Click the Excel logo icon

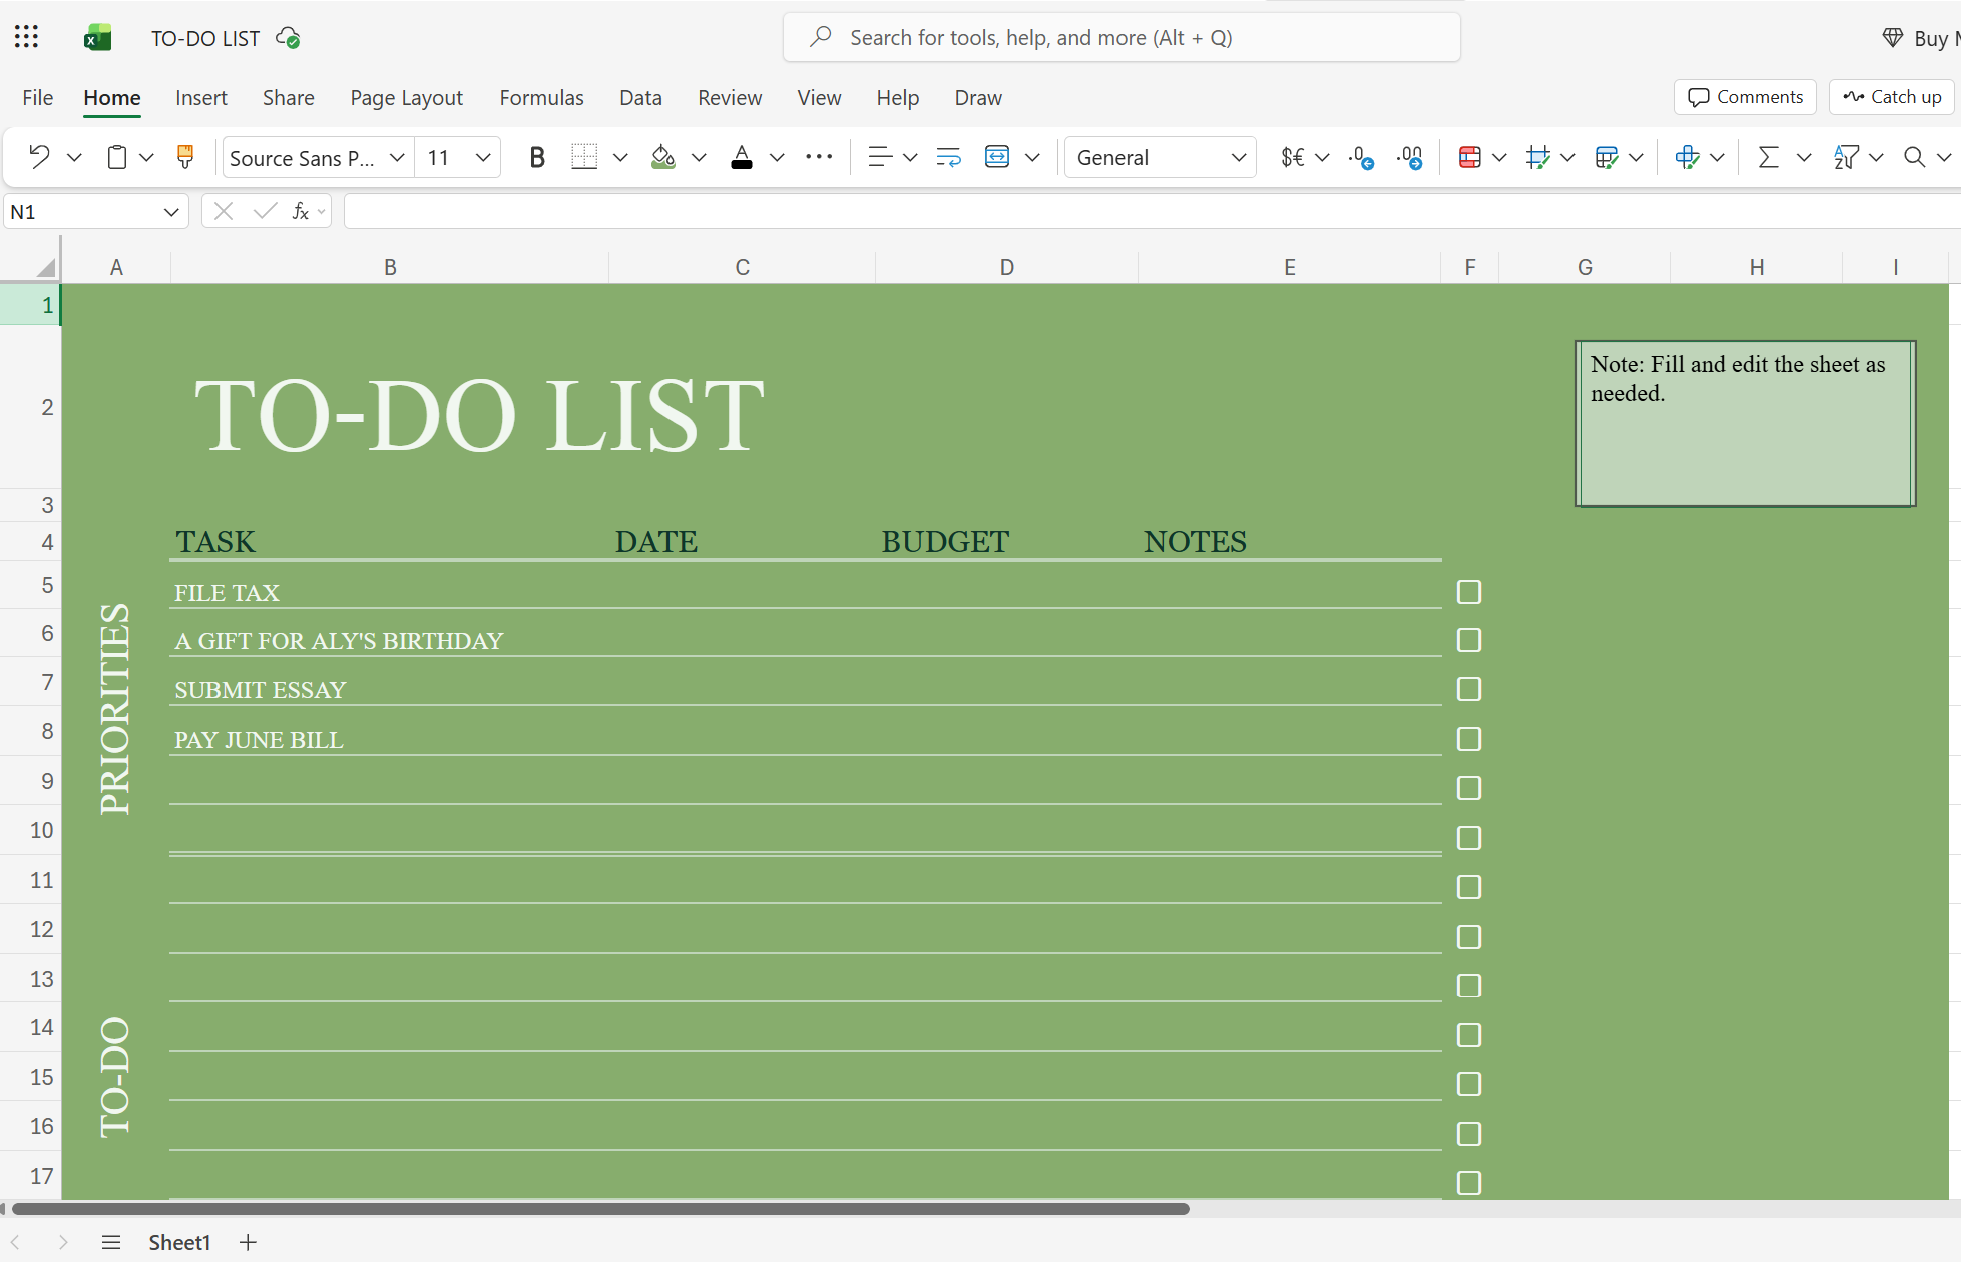click(97, 38)
